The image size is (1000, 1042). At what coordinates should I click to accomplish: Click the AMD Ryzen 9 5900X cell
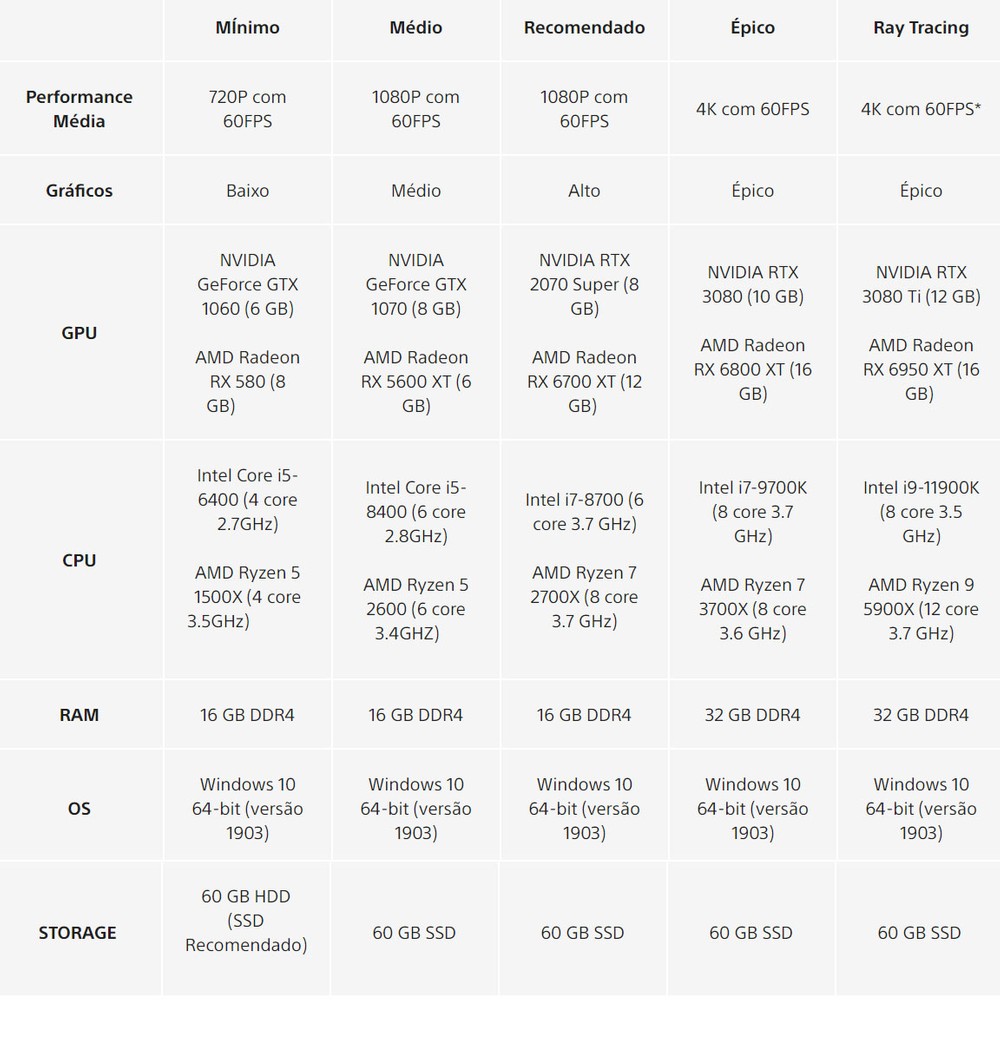coord(920,609)
